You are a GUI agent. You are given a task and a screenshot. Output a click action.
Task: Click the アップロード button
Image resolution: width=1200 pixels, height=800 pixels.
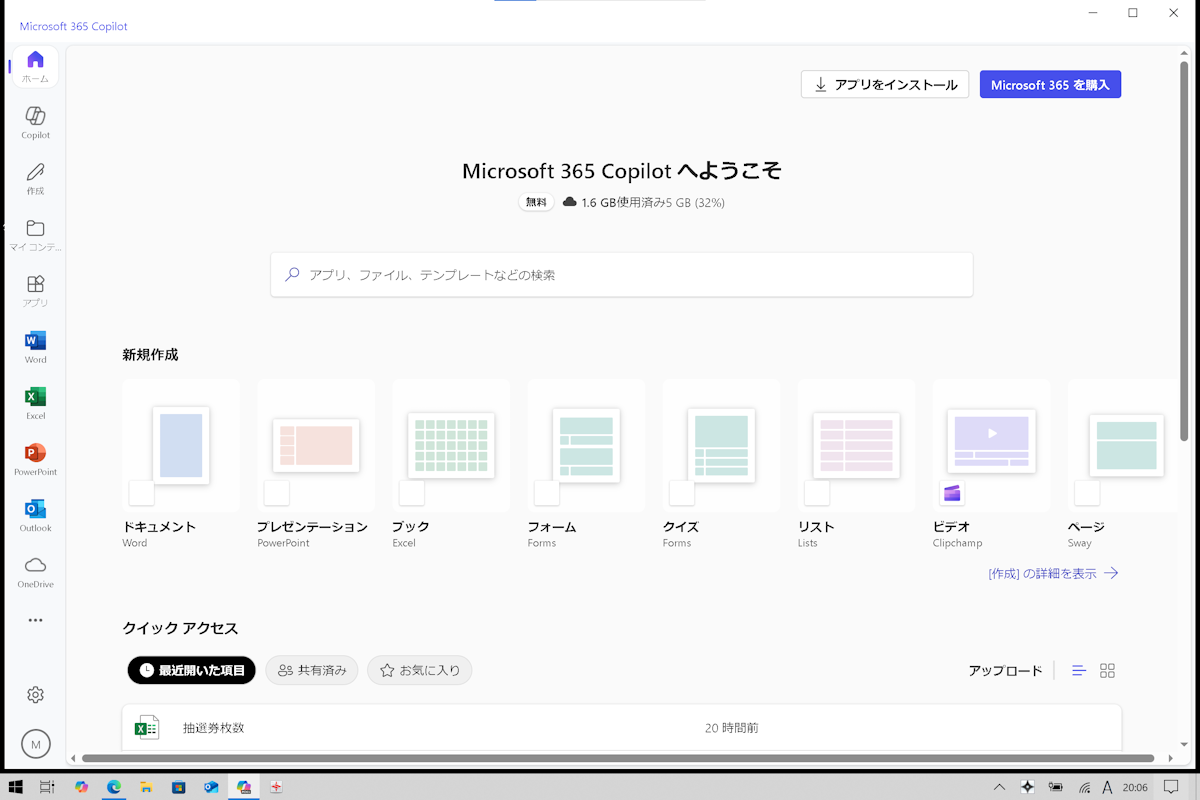point(1005,671)
